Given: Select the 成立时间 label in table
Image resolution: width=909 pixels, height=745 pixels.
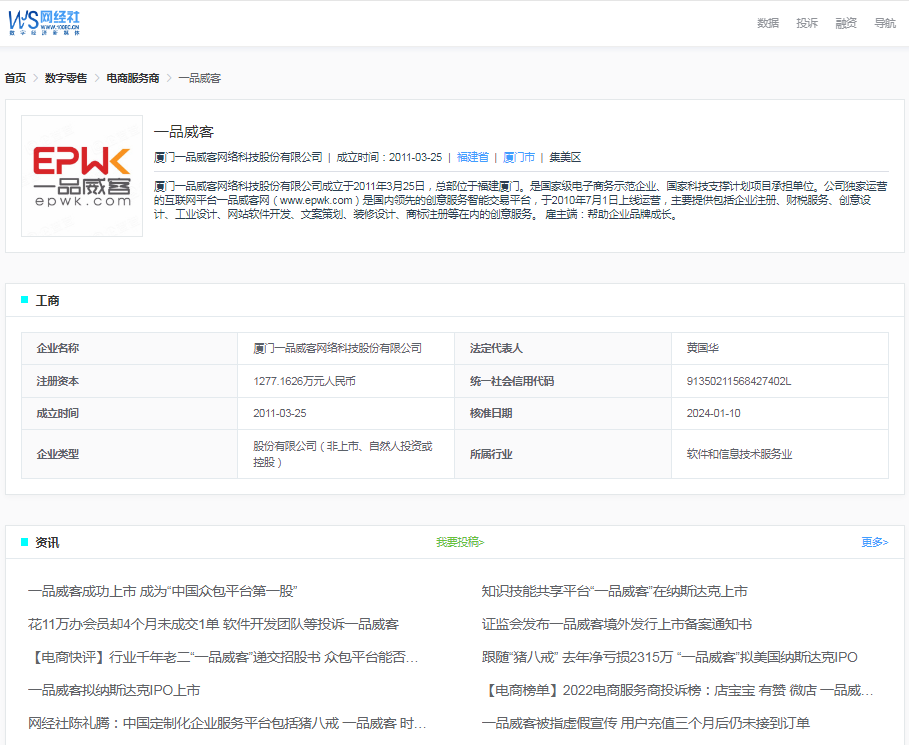Looking at the screenshot, I should 129,413.
